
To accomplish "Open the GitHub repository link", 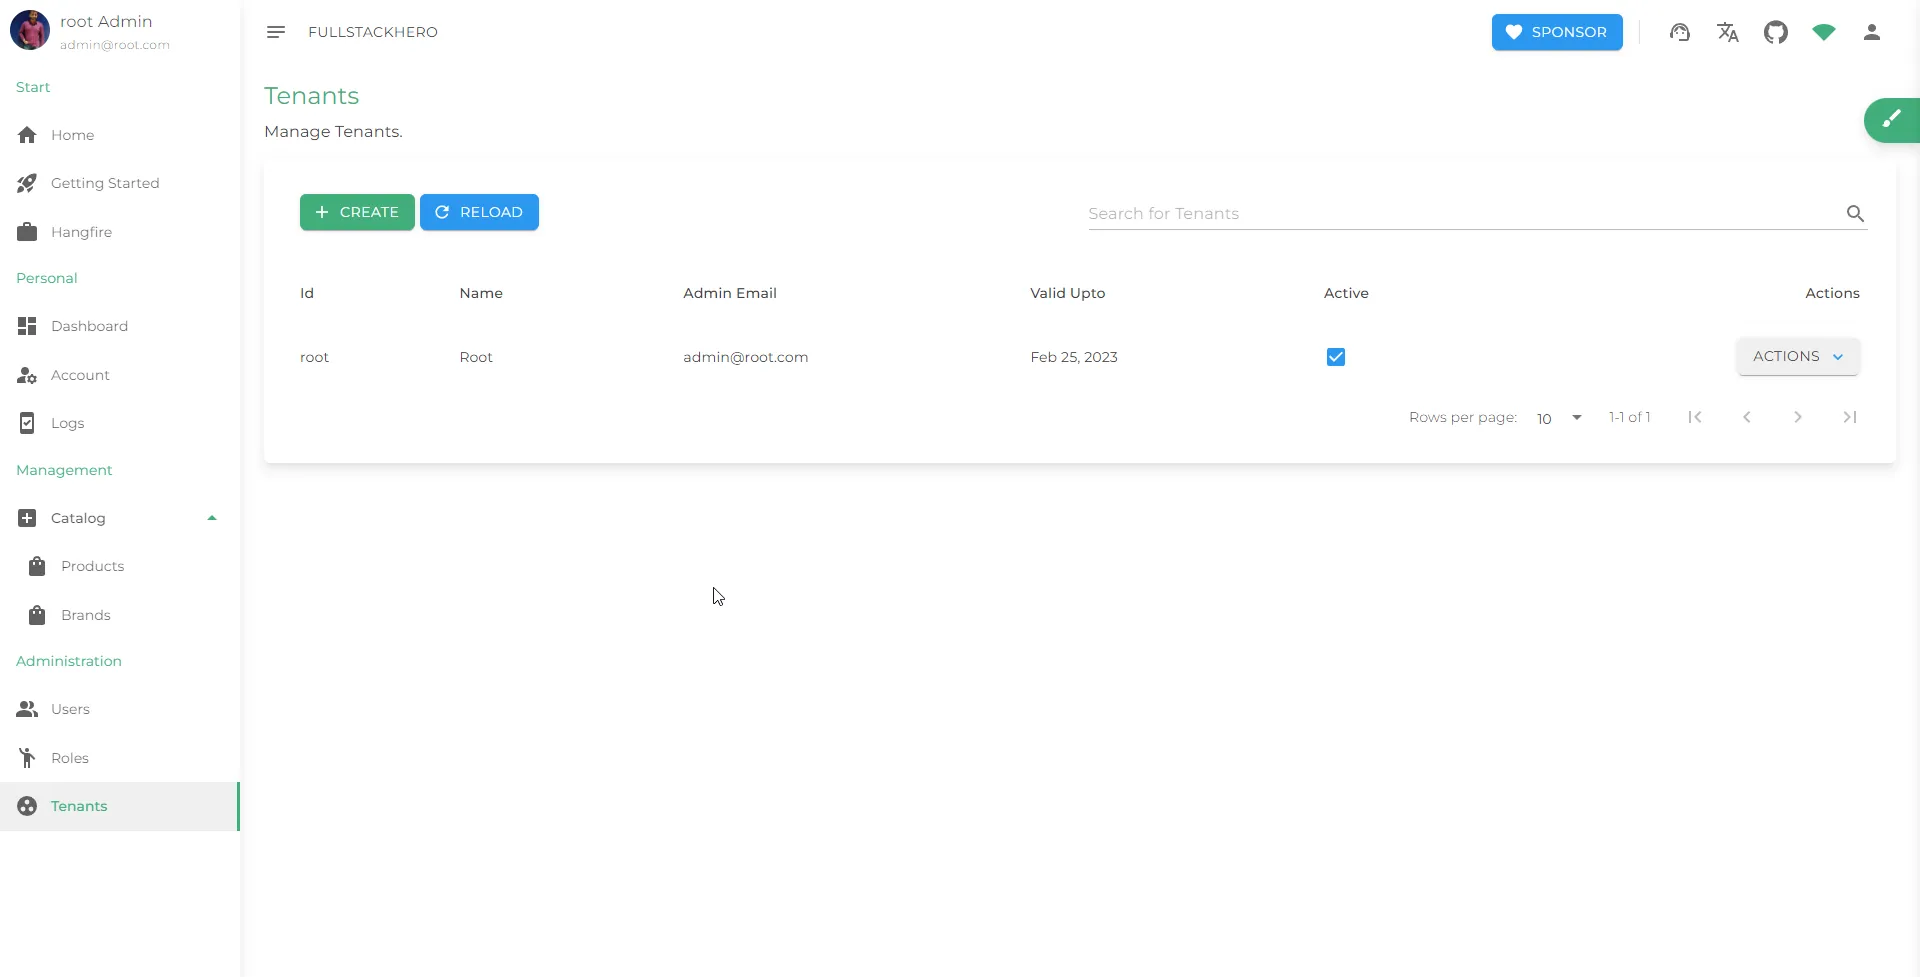I will pyautogui.click(x=1777, y=32).
